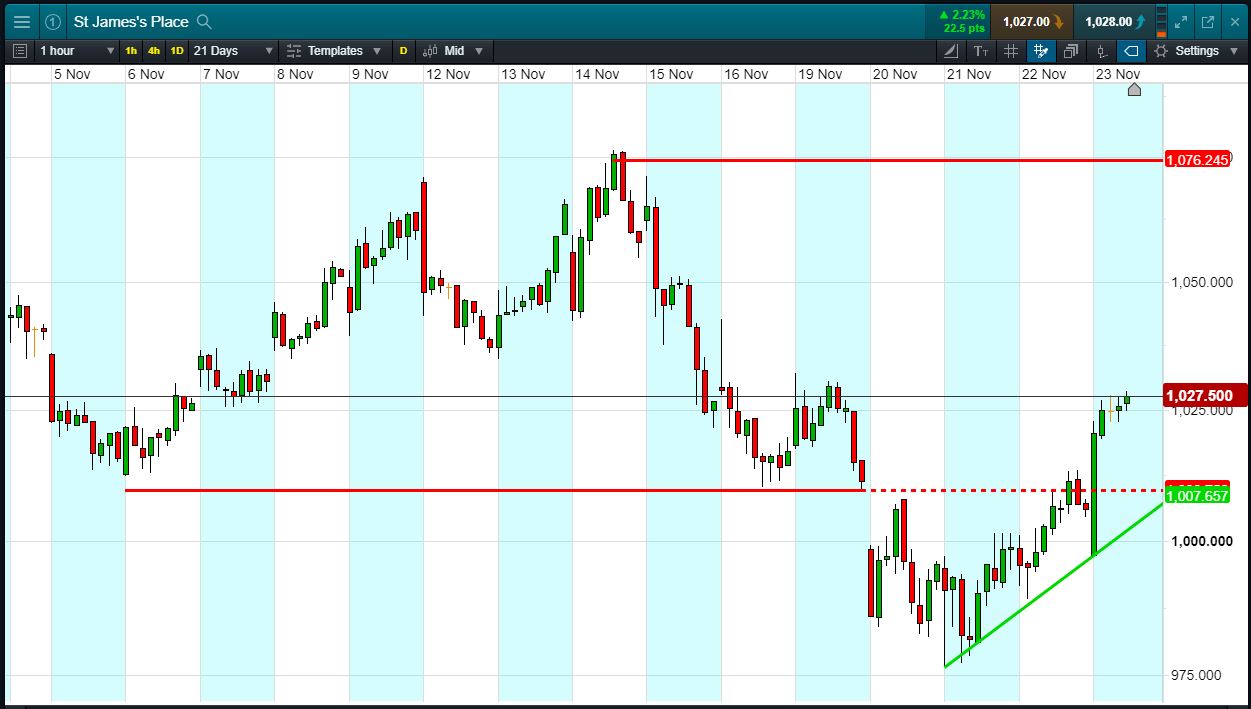Select the green 1,007.657 trendline label
Viewport: 1251px width, 709px height.
pos(1197,496)
